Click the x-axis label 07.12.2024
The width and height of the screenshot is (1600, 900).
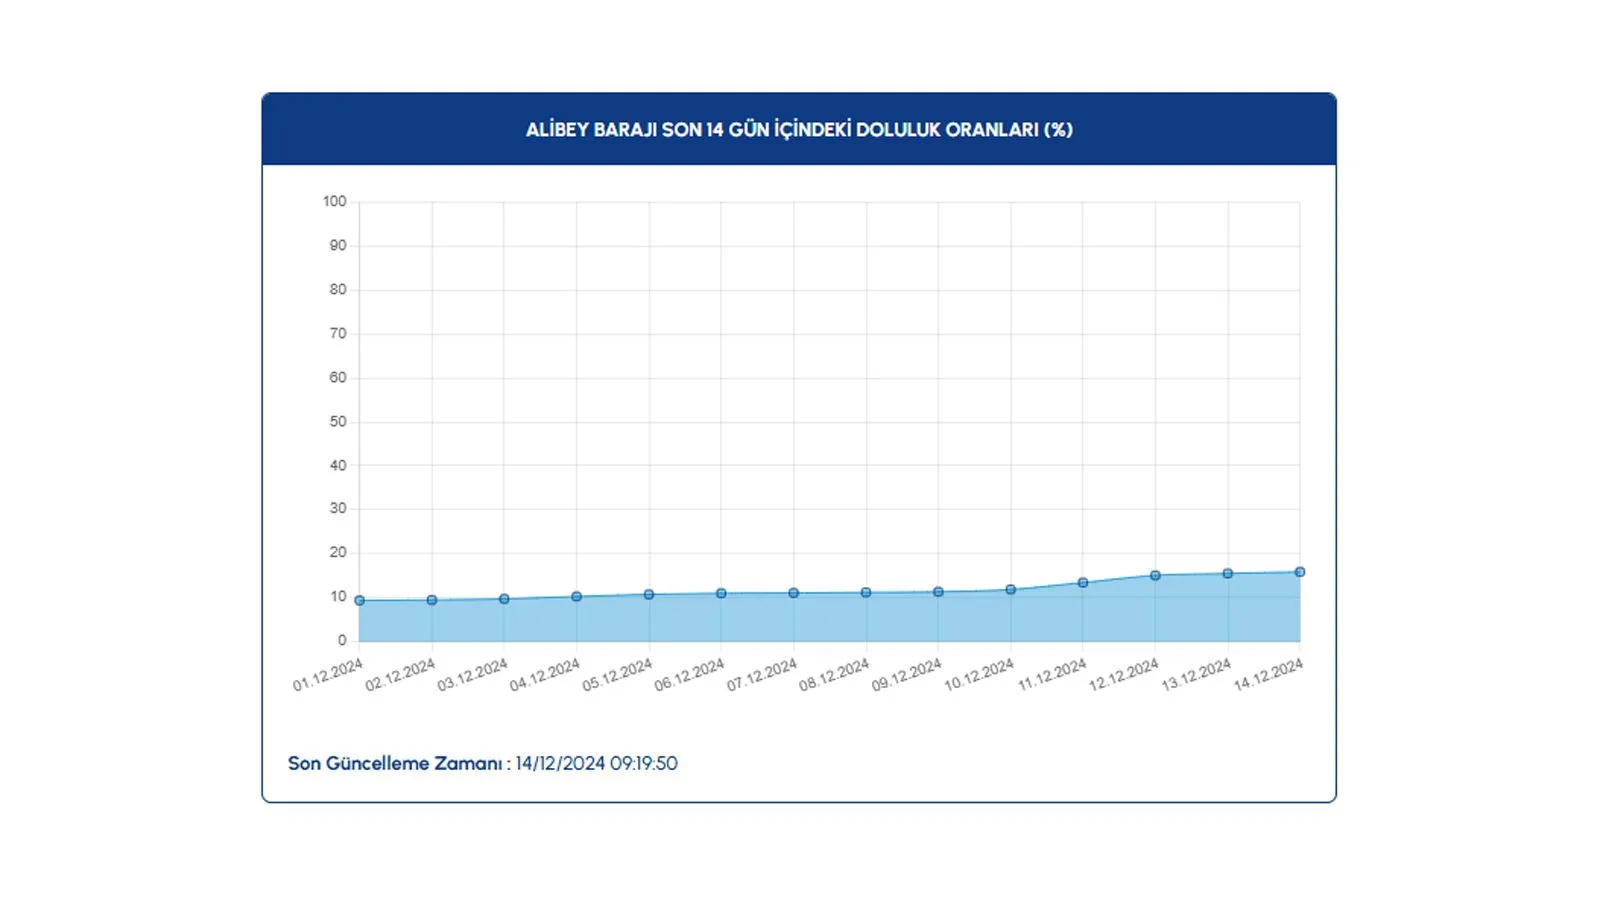click(762, 675)
